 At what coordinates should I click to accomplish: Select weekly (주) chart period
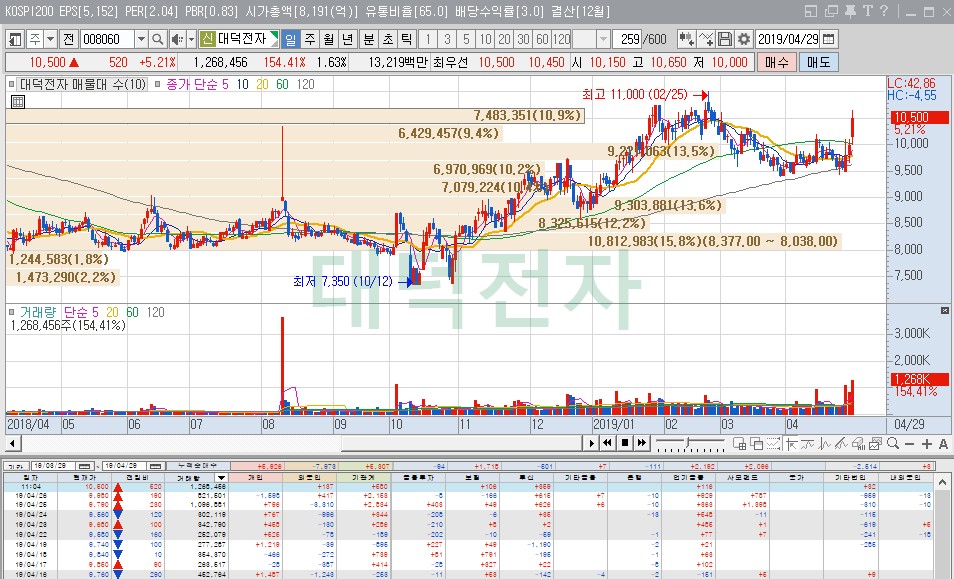(x=310, y=40)
